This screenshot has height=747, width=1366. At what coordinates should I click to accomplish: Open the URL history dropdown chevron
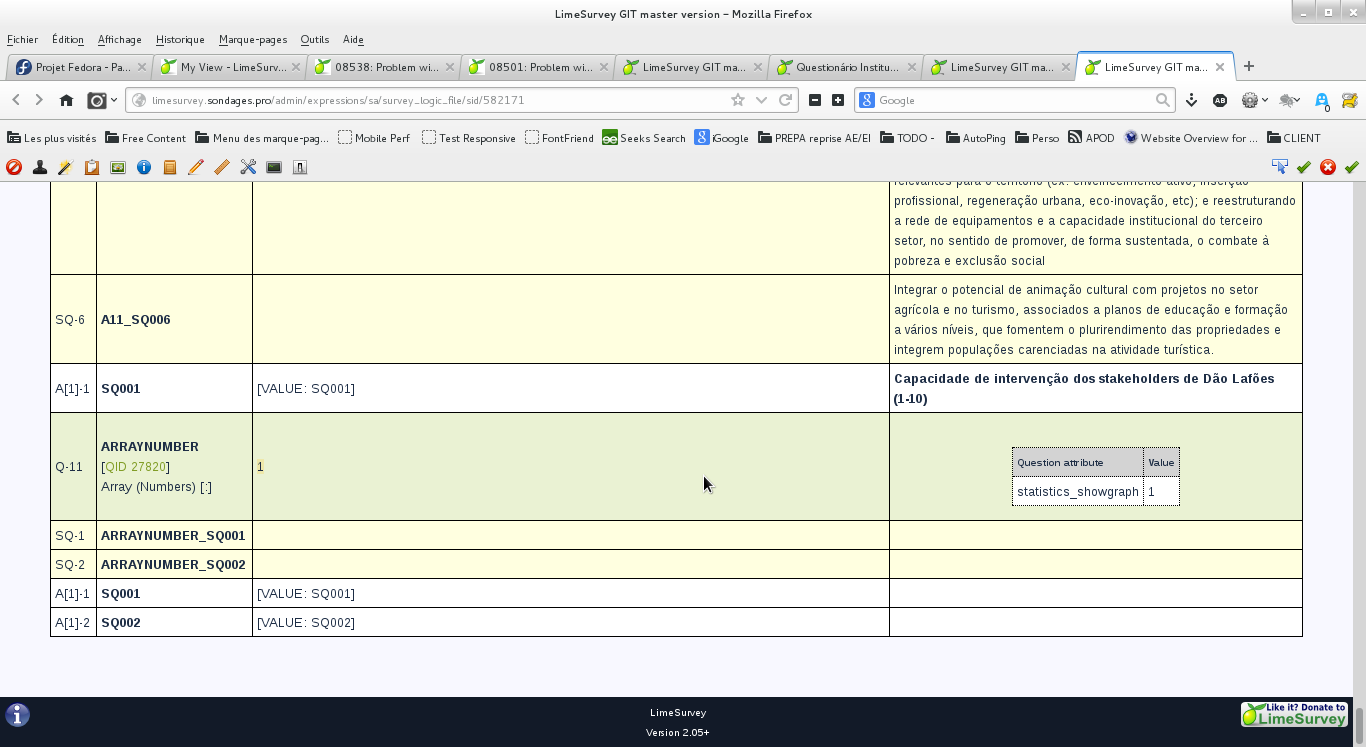(x=761, y=100)
